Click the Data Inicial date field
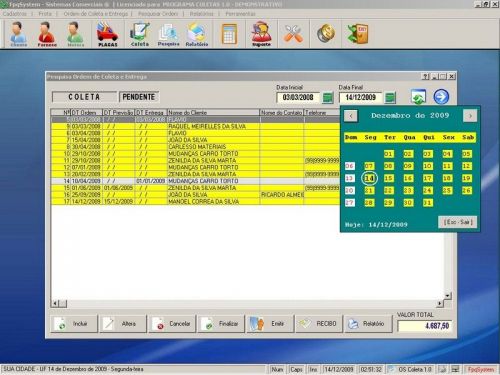The width and height of the screenshot is (500, 375). pyautogui.click(x=298, y=97)
